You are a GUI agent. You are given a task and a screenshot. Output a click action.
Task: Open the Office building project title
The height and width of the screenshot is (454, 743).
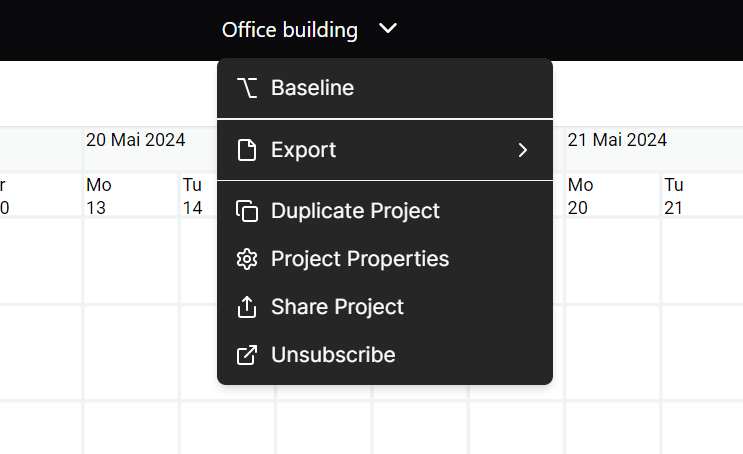pos(290,30)
